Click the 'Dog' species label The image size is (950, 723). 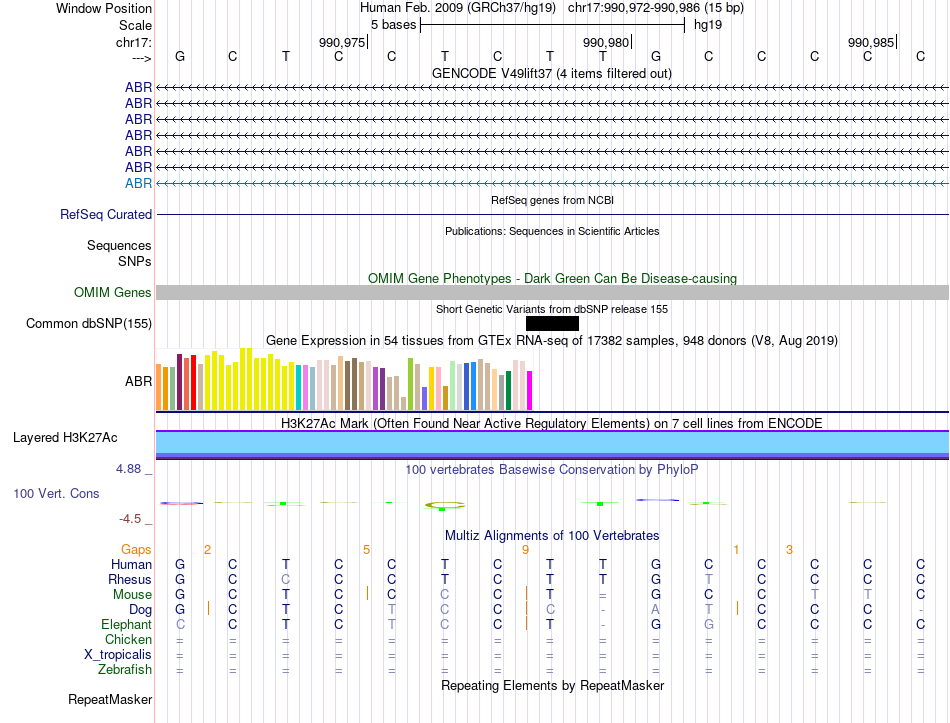tap(141, 610)
